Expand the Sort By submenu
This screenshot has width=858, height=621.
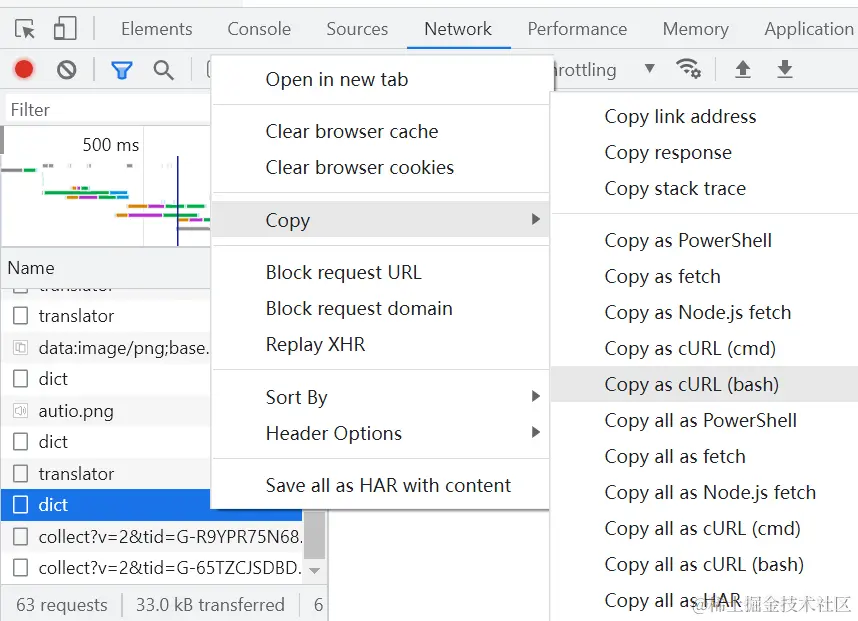[380, 397]
